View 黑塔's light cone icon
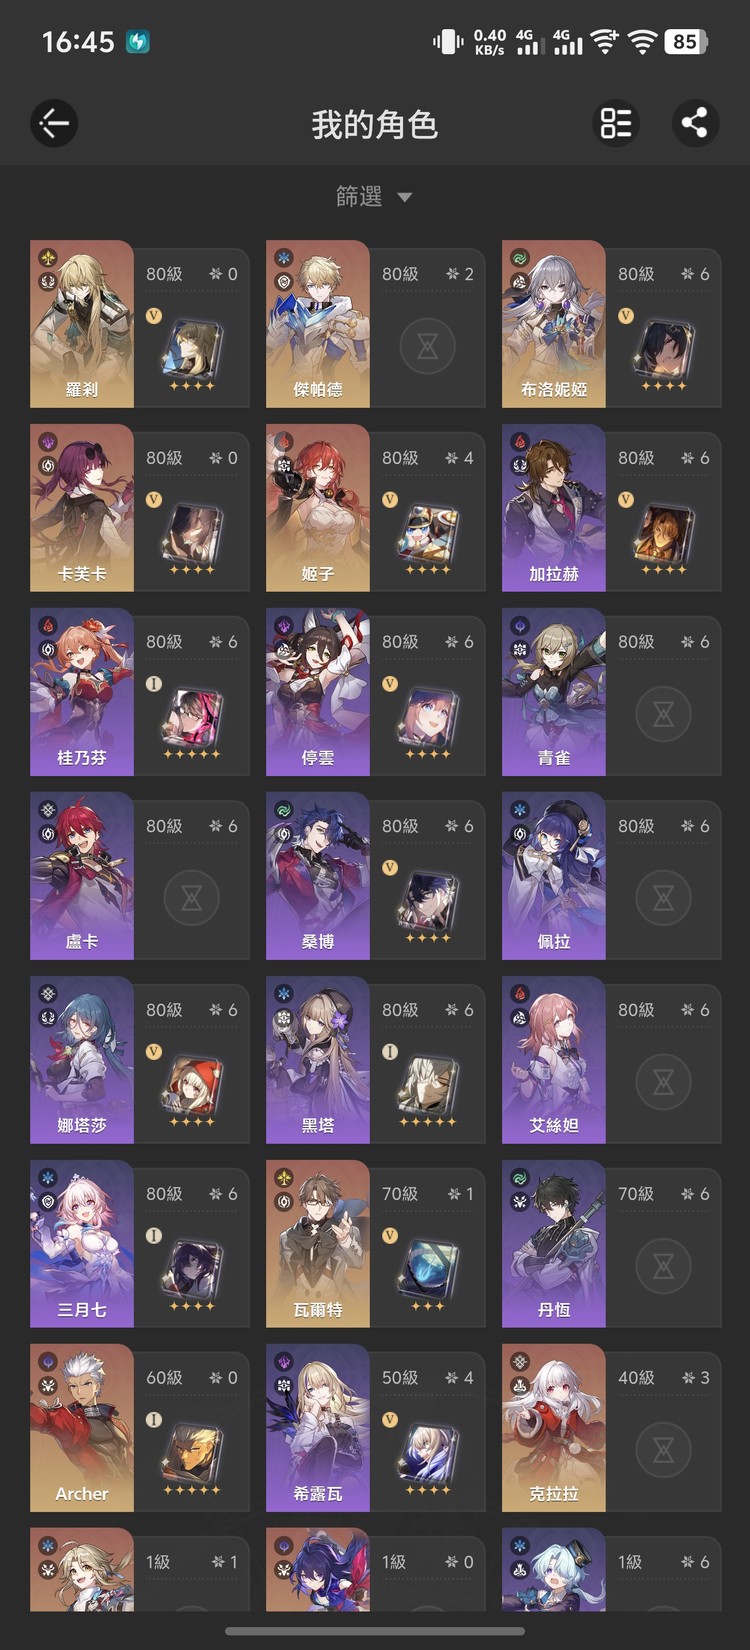This screenshot has height=1650, width=750. tap(427, 1085)
